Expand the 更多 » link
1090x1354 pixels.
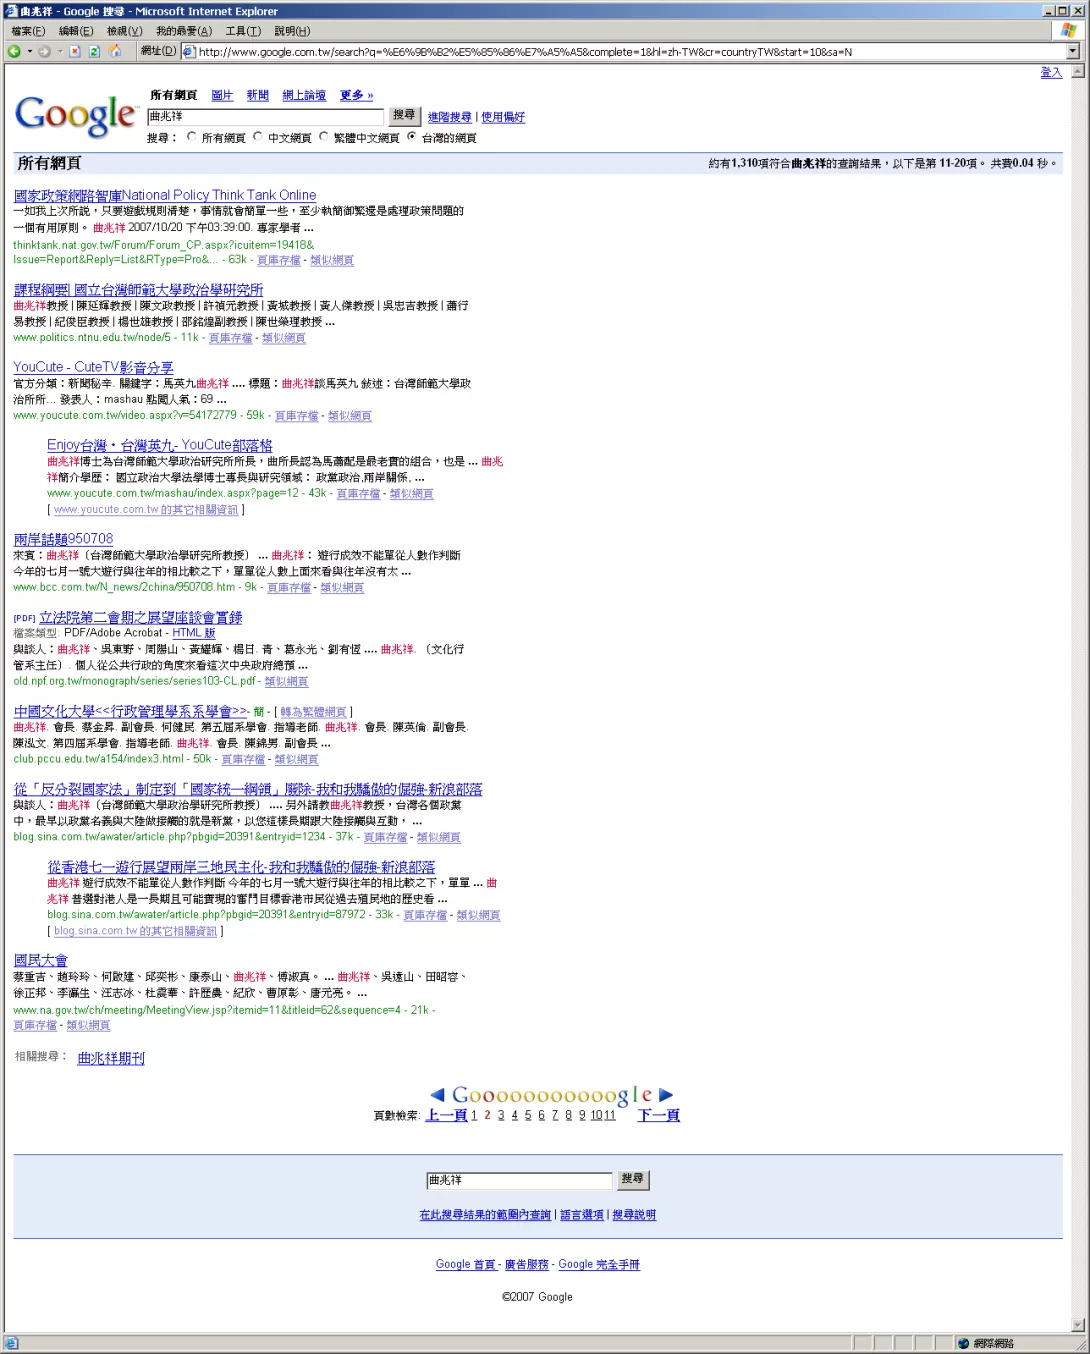tap(356, 95)
